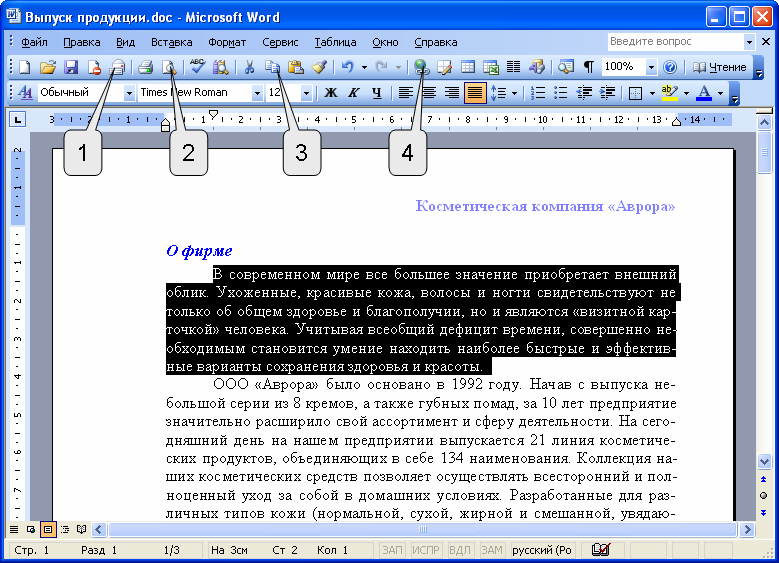Center the paragraph text
The width and height of the screenshot is (779, 563).
click(429, 92)
